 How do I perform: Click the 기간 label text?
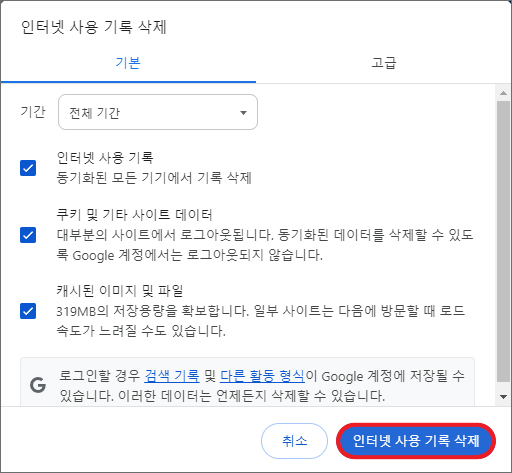(x=33, y=112)
